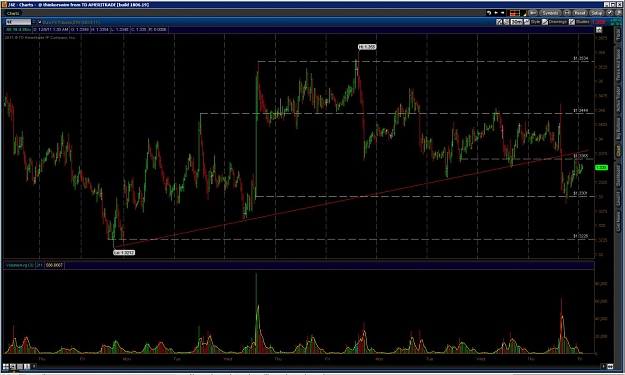
Task: Click the Reset button
Action: (x=580, y=13)
